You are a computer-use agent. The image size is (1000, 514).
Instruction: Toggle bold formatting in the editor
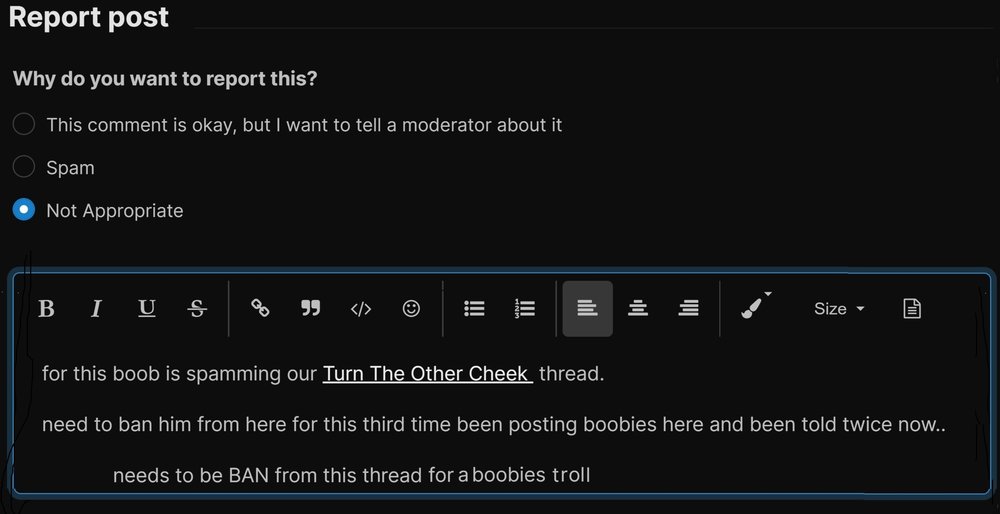(x=46, y=309)
